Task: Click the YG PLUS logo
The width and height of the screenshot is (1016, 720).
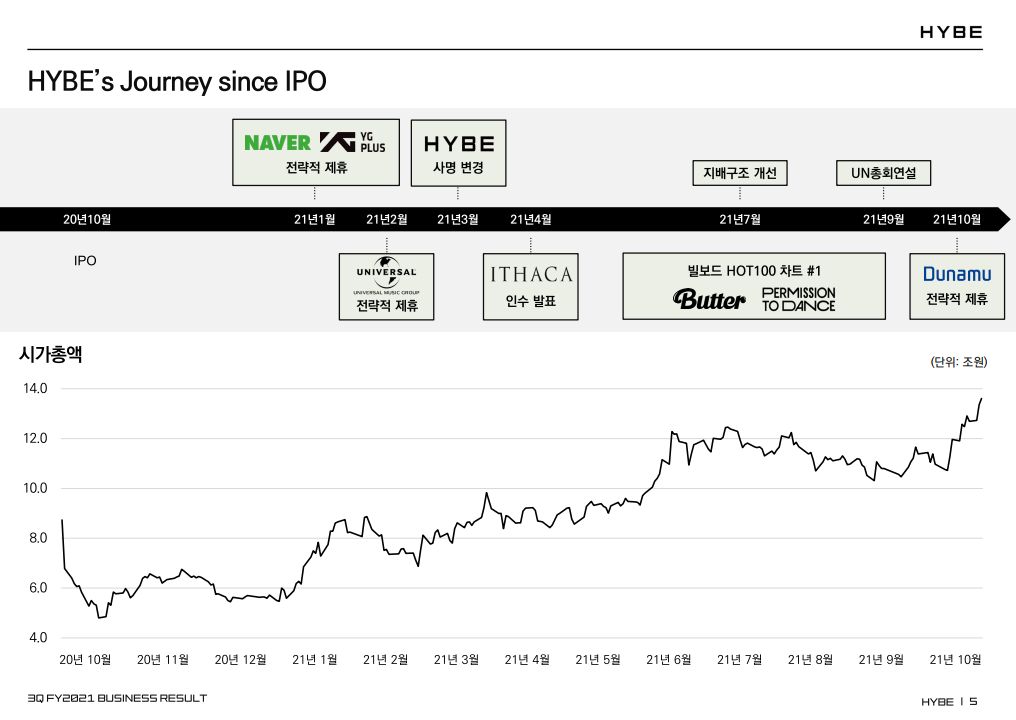Action: pyautogui.click(x=352, y=143)
